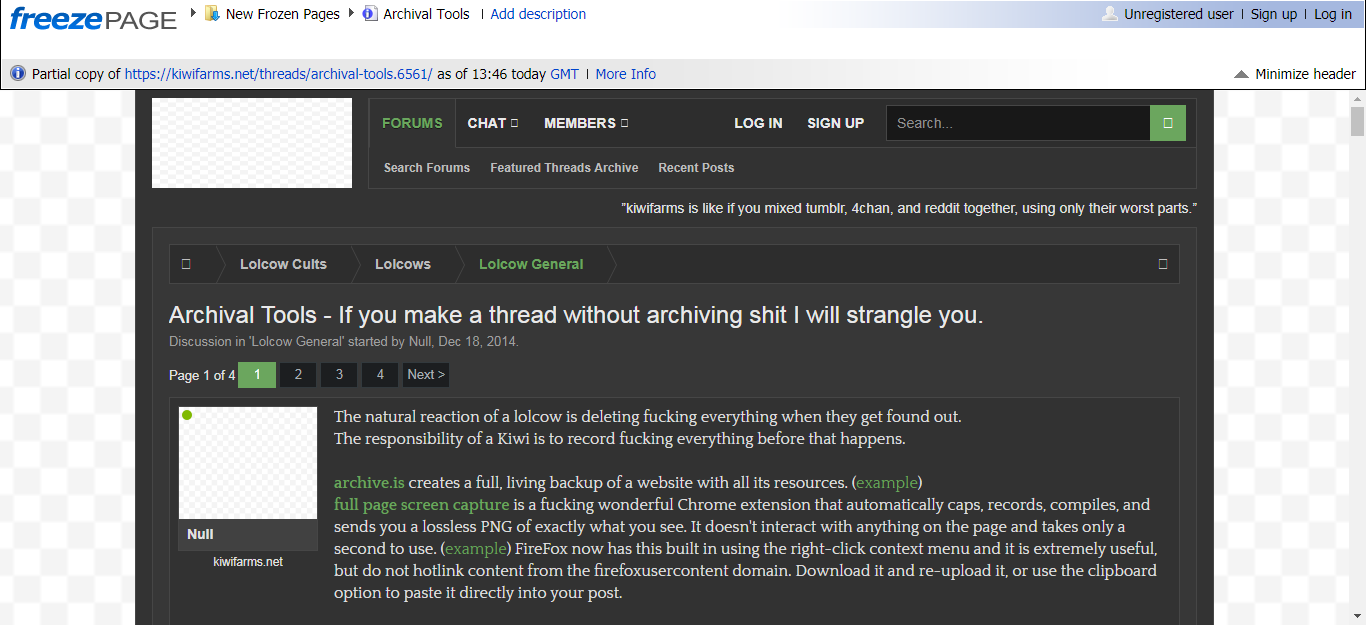The height and width of the screenshot is (625, 1366).
Task: Click the Unregistered user avatar icon
Action: pyautogui.click(x=1109, y=13)
